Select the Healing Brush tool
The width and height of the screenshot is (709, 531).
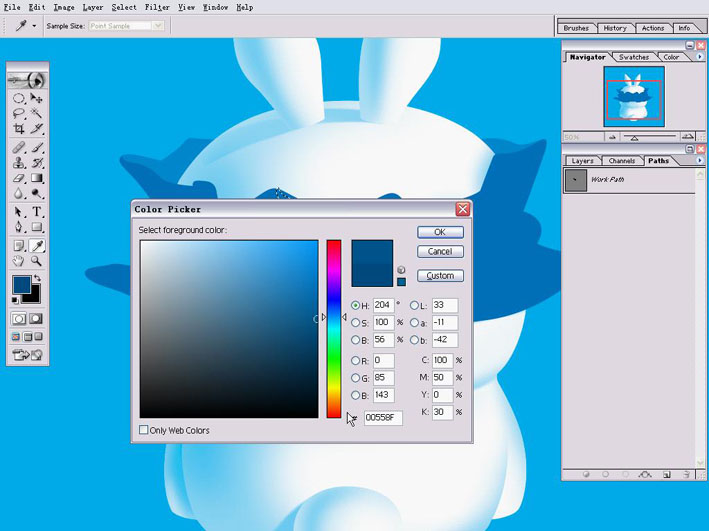(19, 147)
